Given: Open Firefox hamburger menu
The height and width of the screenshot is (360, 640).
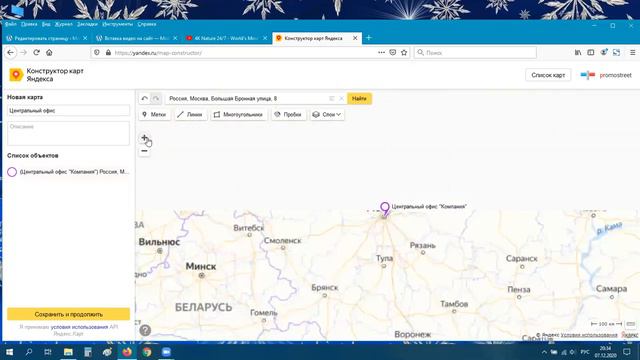Looking at the screenshot, I should (633, 53).
